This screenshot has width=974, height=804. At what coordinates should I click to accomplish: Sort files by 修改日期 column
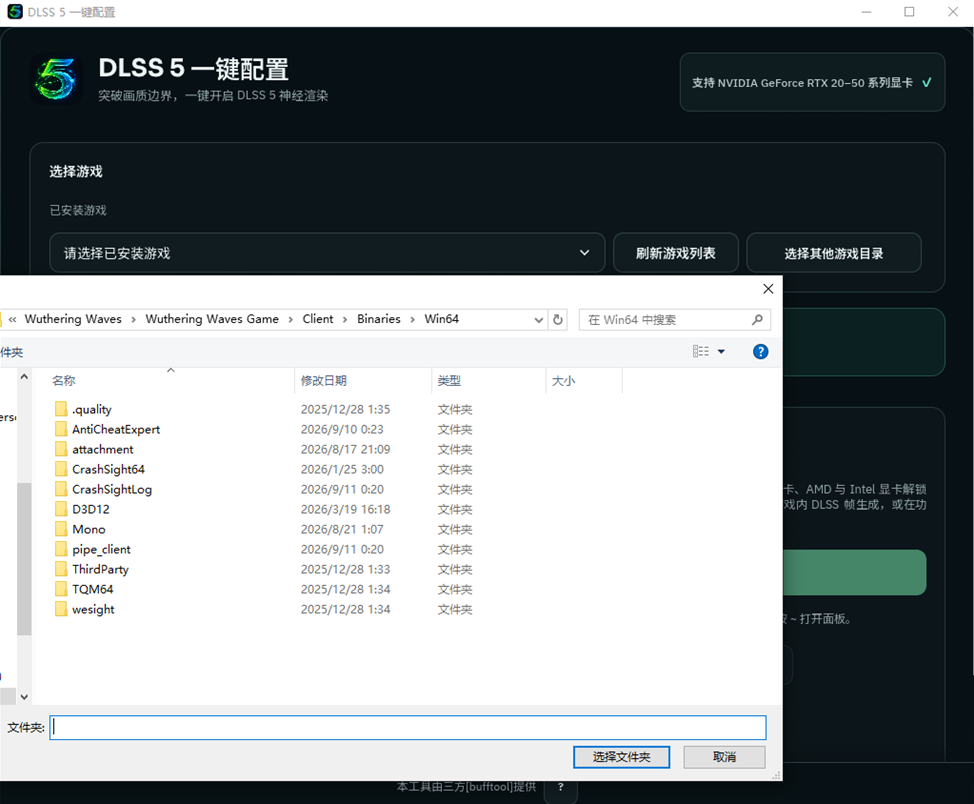point(363,380)
